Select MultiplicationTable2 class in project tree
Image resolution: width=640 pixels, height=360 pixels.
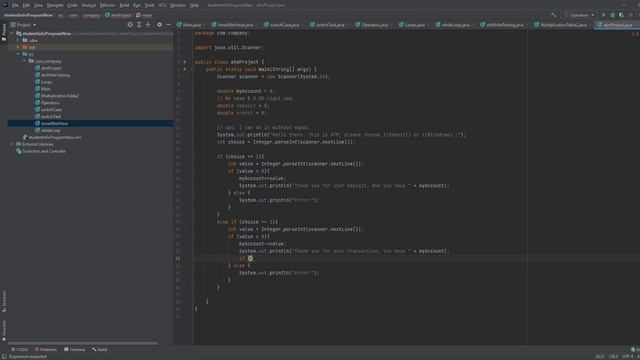click(x=60, y=96)
